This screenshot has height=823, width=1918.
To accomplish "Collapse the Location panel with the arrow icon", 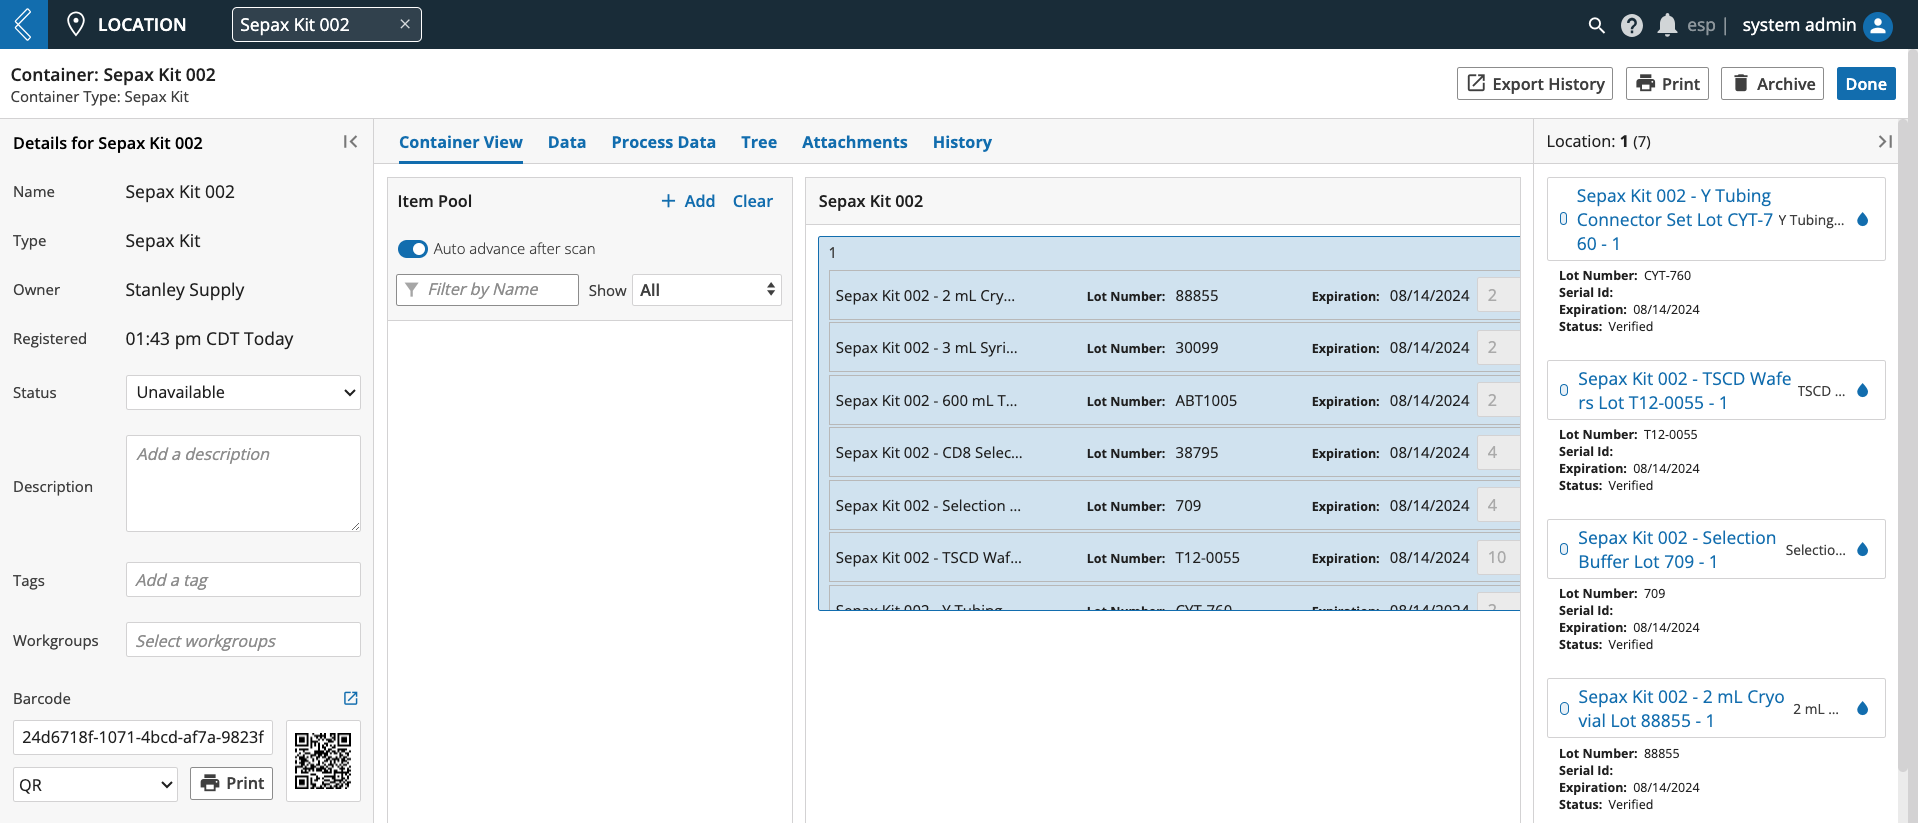I will coord(1885,142).
